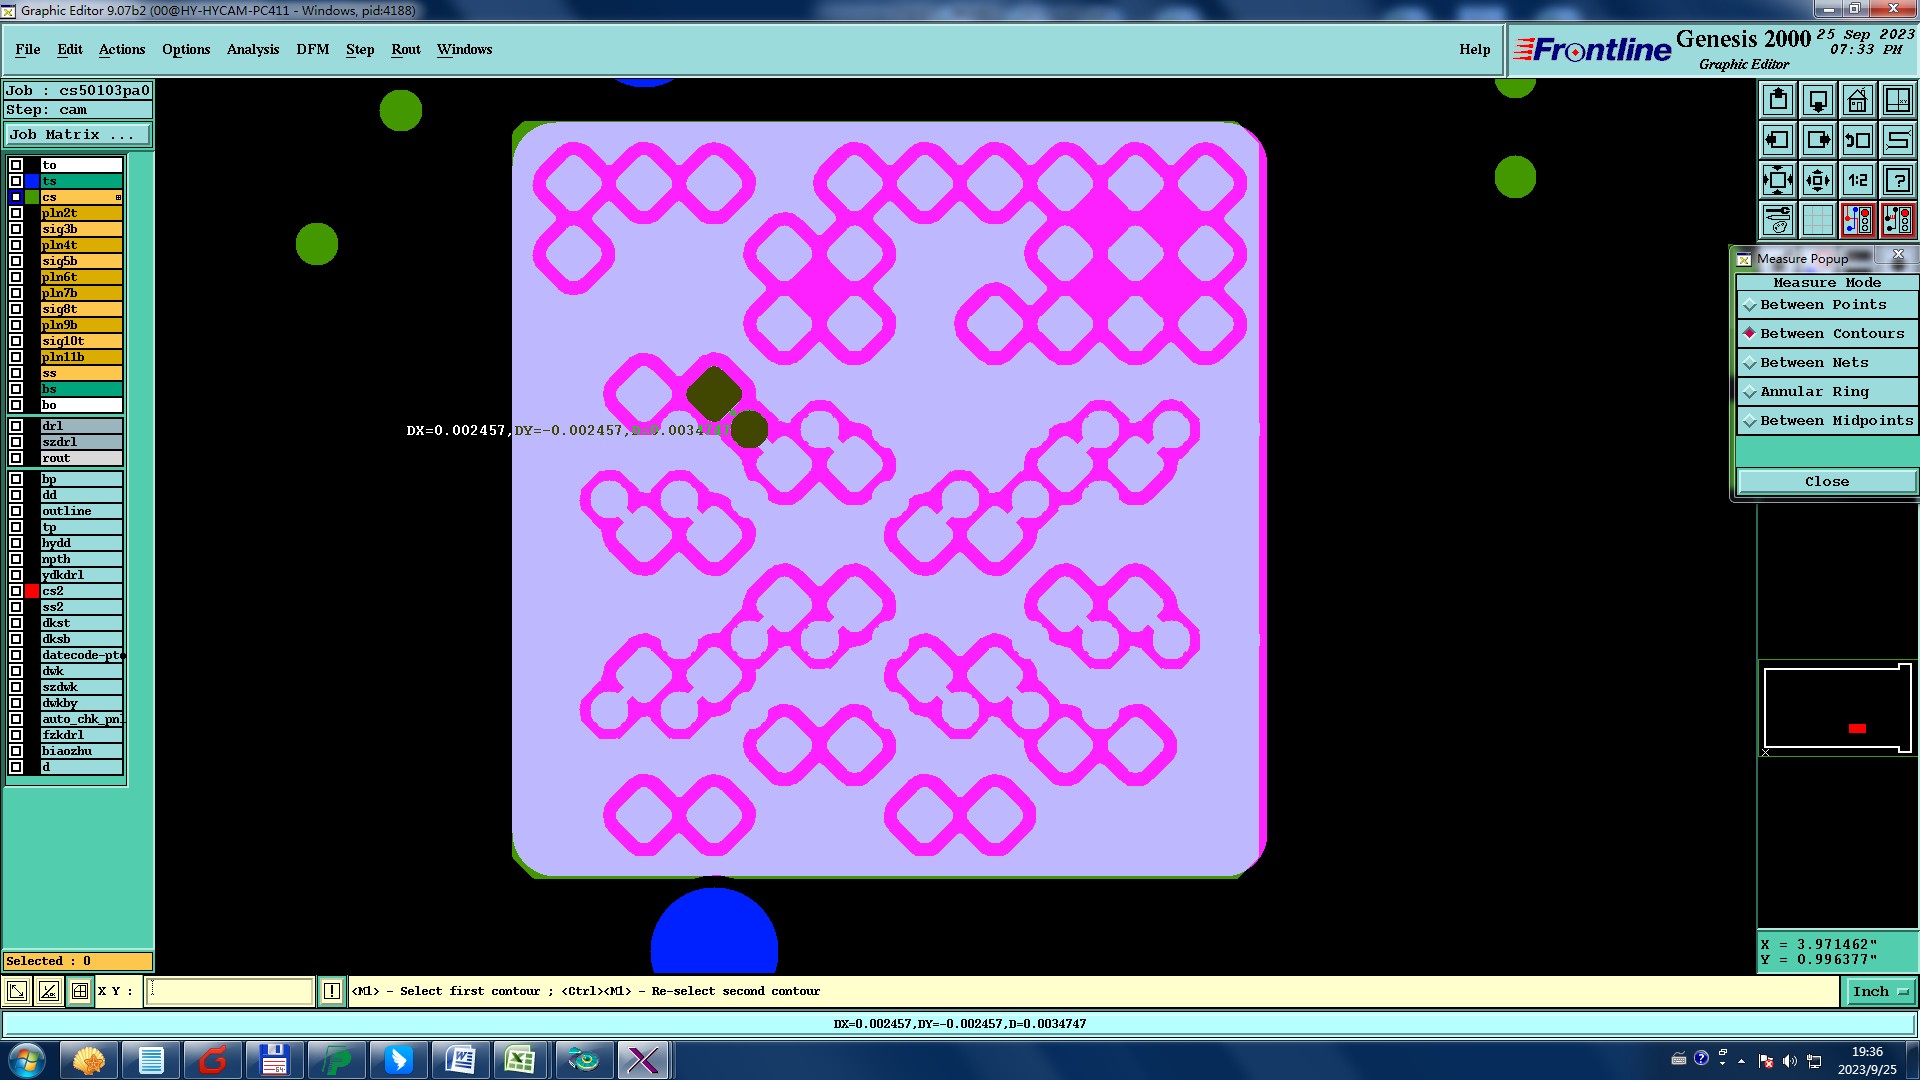This screenshot has height=1080, width=1920.
Task: Open the Rout menu
Action: [406, 49]
